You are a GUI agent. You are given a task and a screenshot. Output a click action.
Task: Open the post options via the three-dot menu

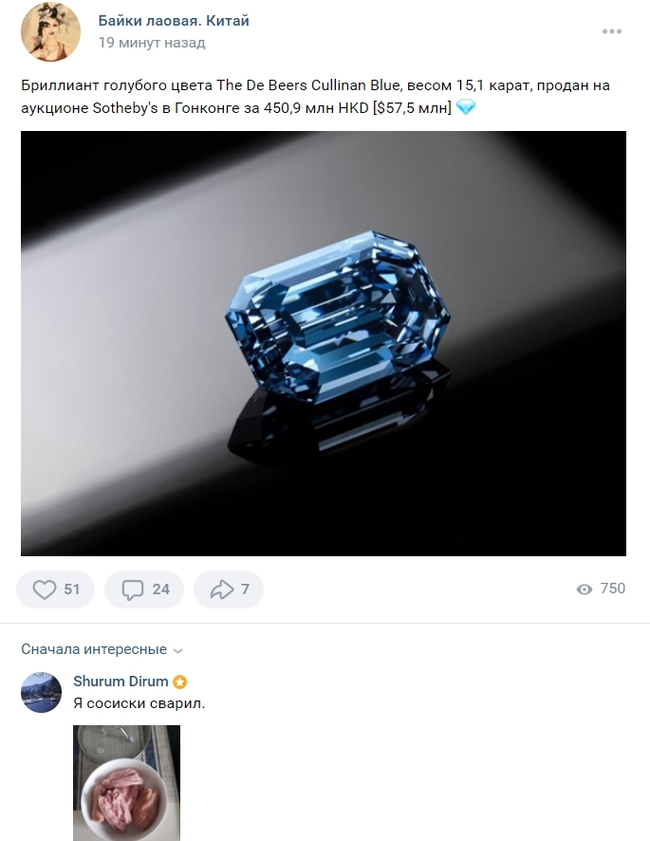(x=611, y=31)
